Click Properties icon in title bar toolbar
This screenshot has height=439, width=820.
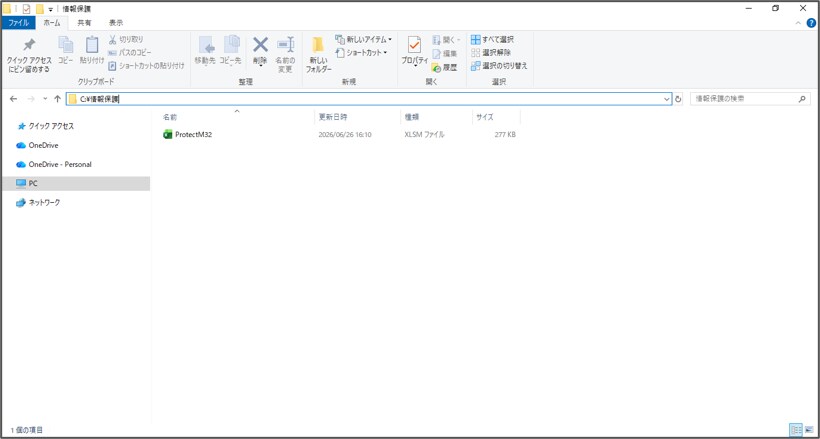pyautogui.click(x=27, y=9)
